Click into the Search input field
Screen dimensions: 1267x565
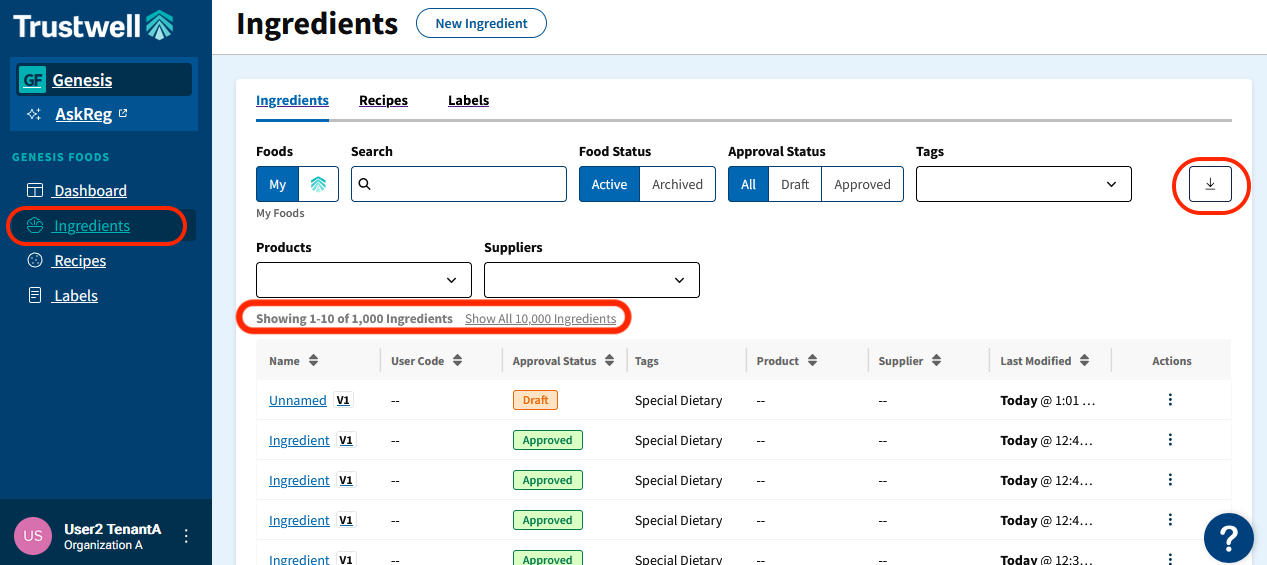(x=459, y=184)
